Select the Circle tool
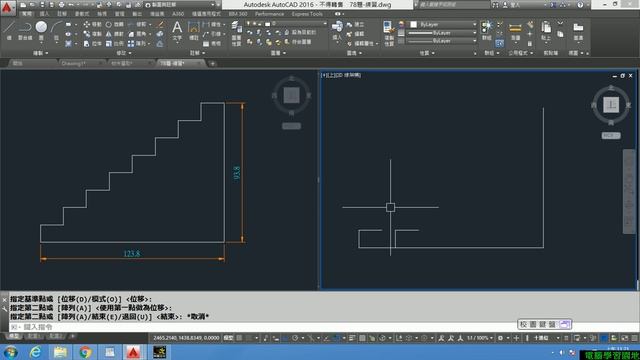 point(41,30)
